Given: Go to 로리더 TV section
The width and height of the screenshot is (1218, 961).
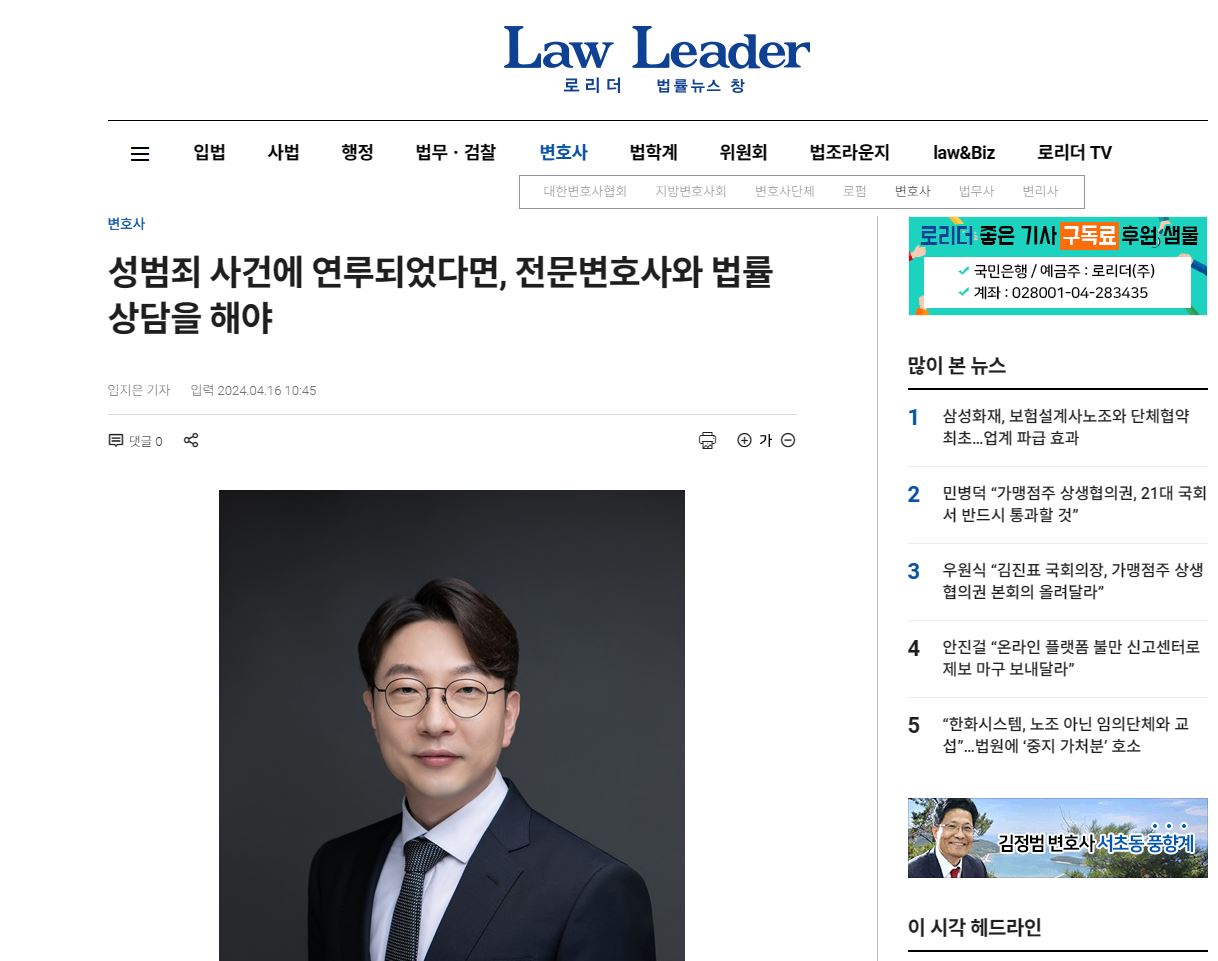Looking at the screenshot, I should point(1074,153).
